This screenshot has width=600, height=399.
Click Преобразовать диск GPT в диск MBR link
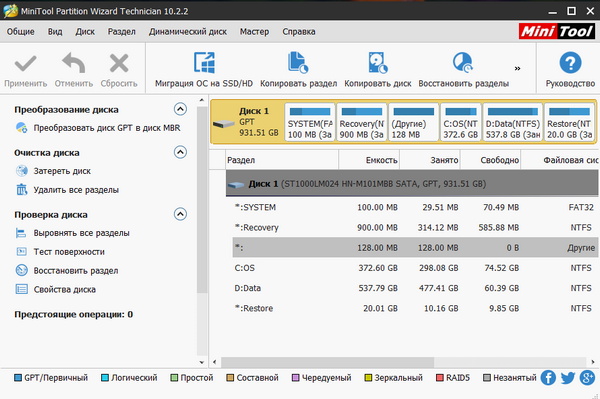[107, 128]
